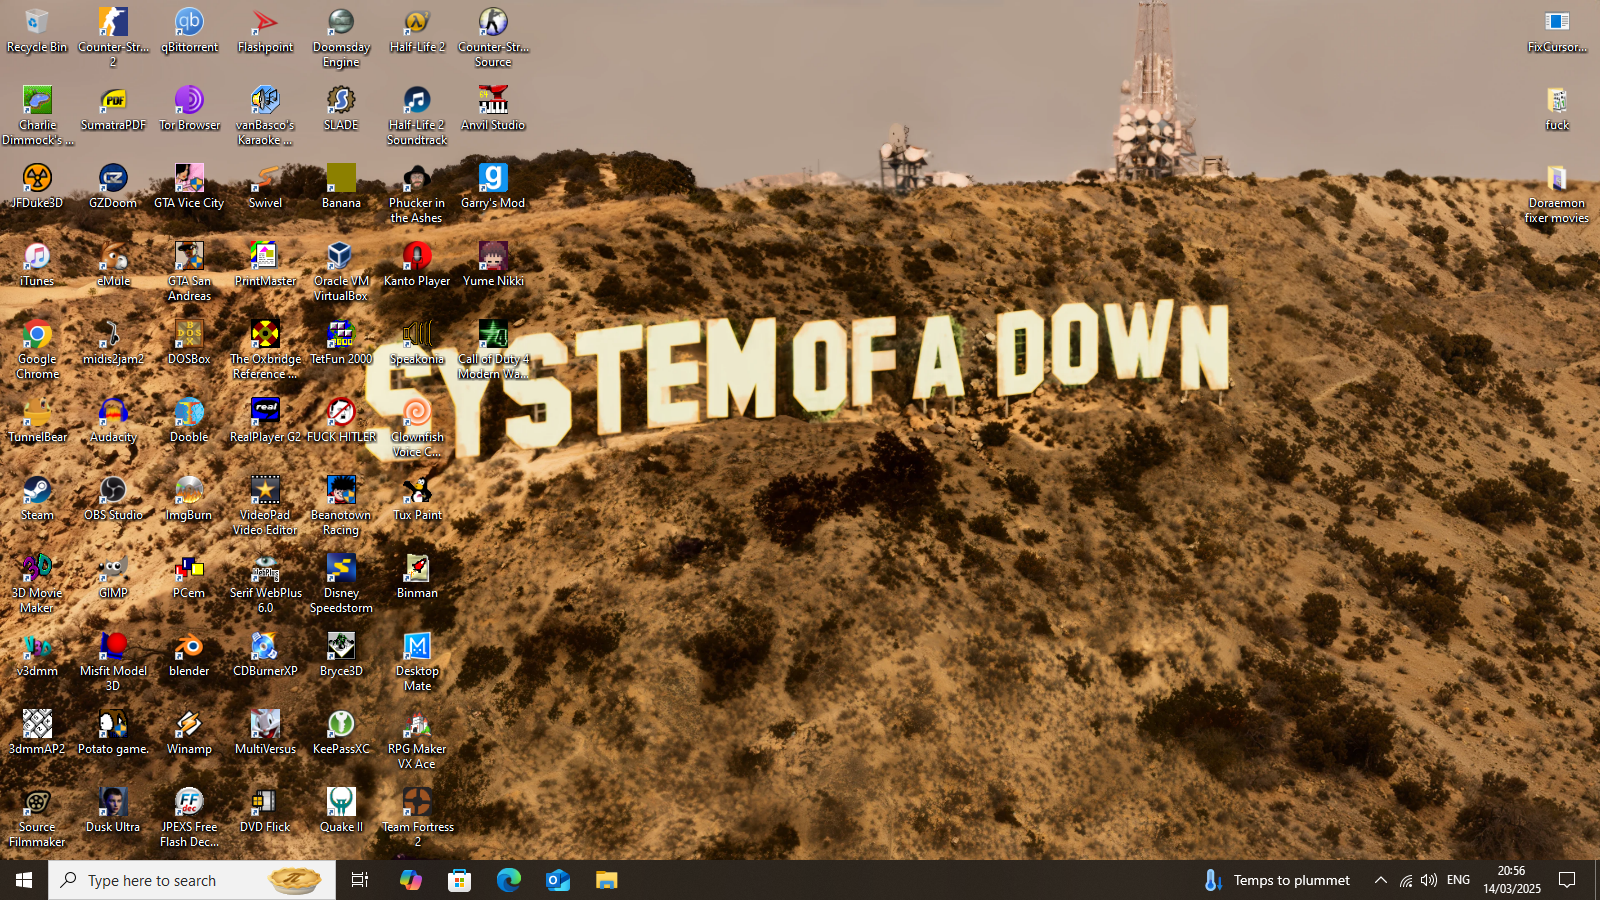
Task: Open the Windows Start menu
Action: (x=24, y=880)
